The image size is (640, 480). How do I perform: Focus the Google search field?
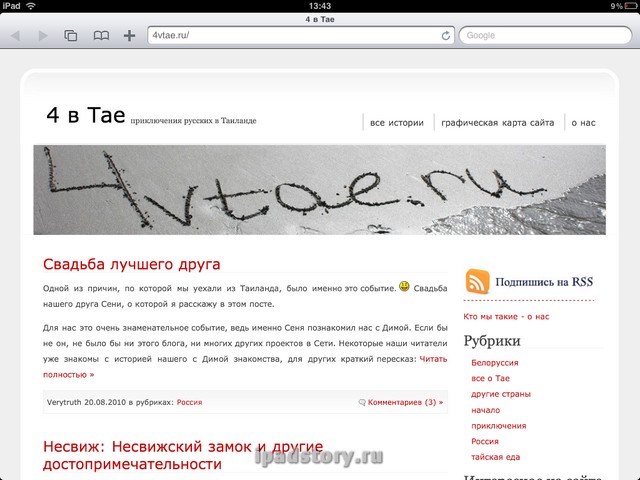(x=545, y=36)
